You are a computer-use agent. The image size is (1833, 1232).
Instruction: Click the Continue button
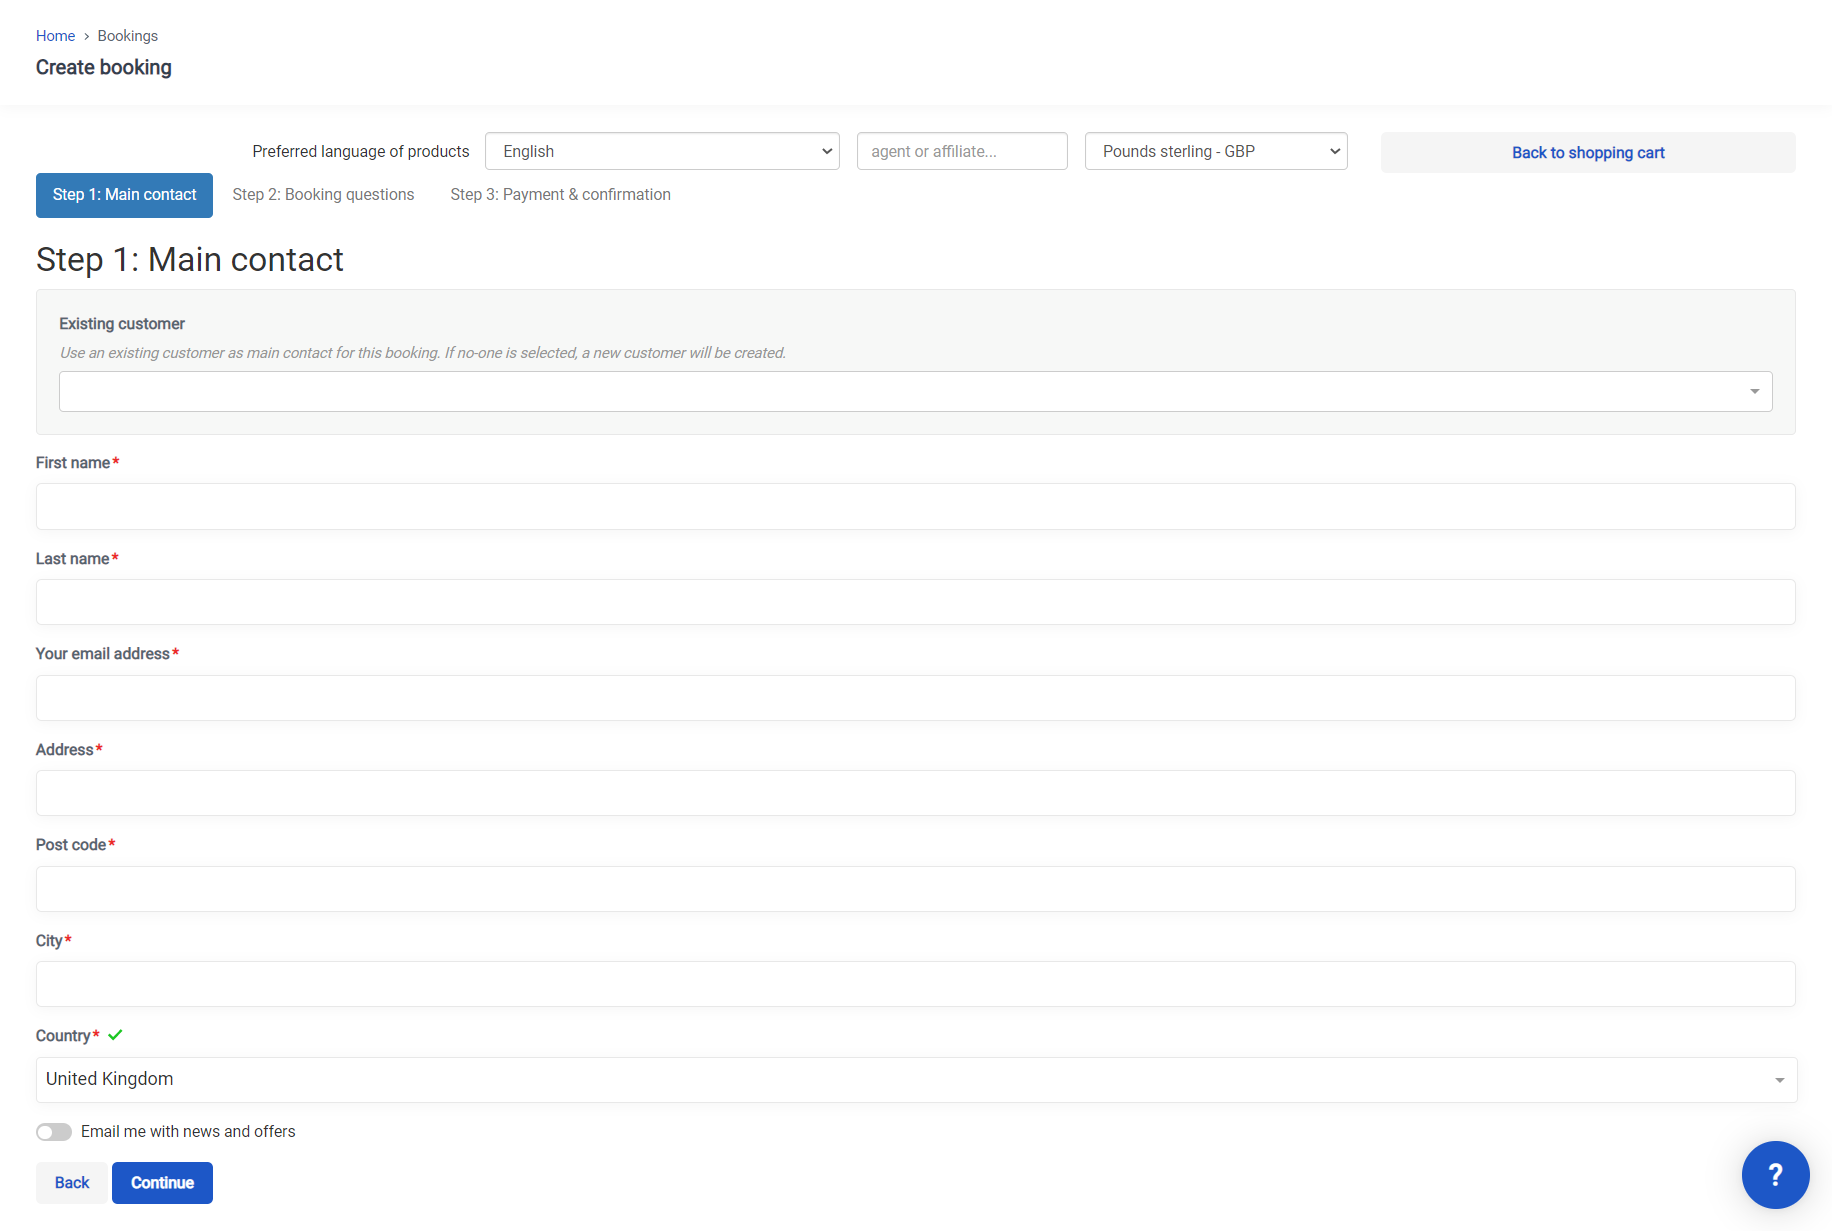[x=162, y=1183]
